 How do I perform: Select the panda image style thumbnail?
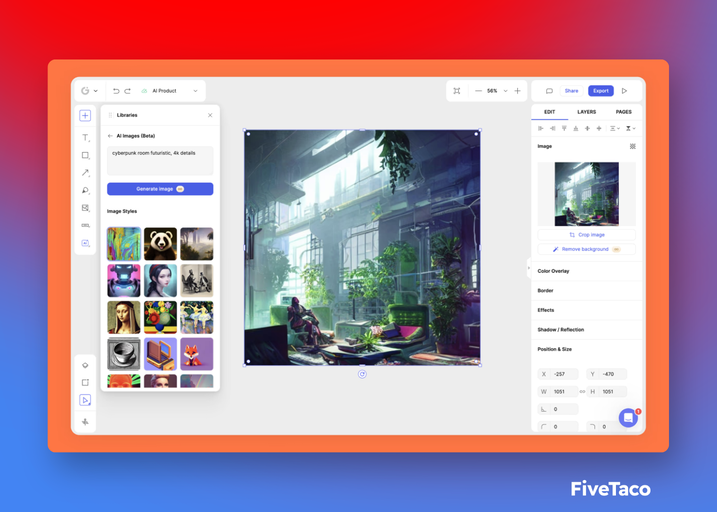coord(160,244)
